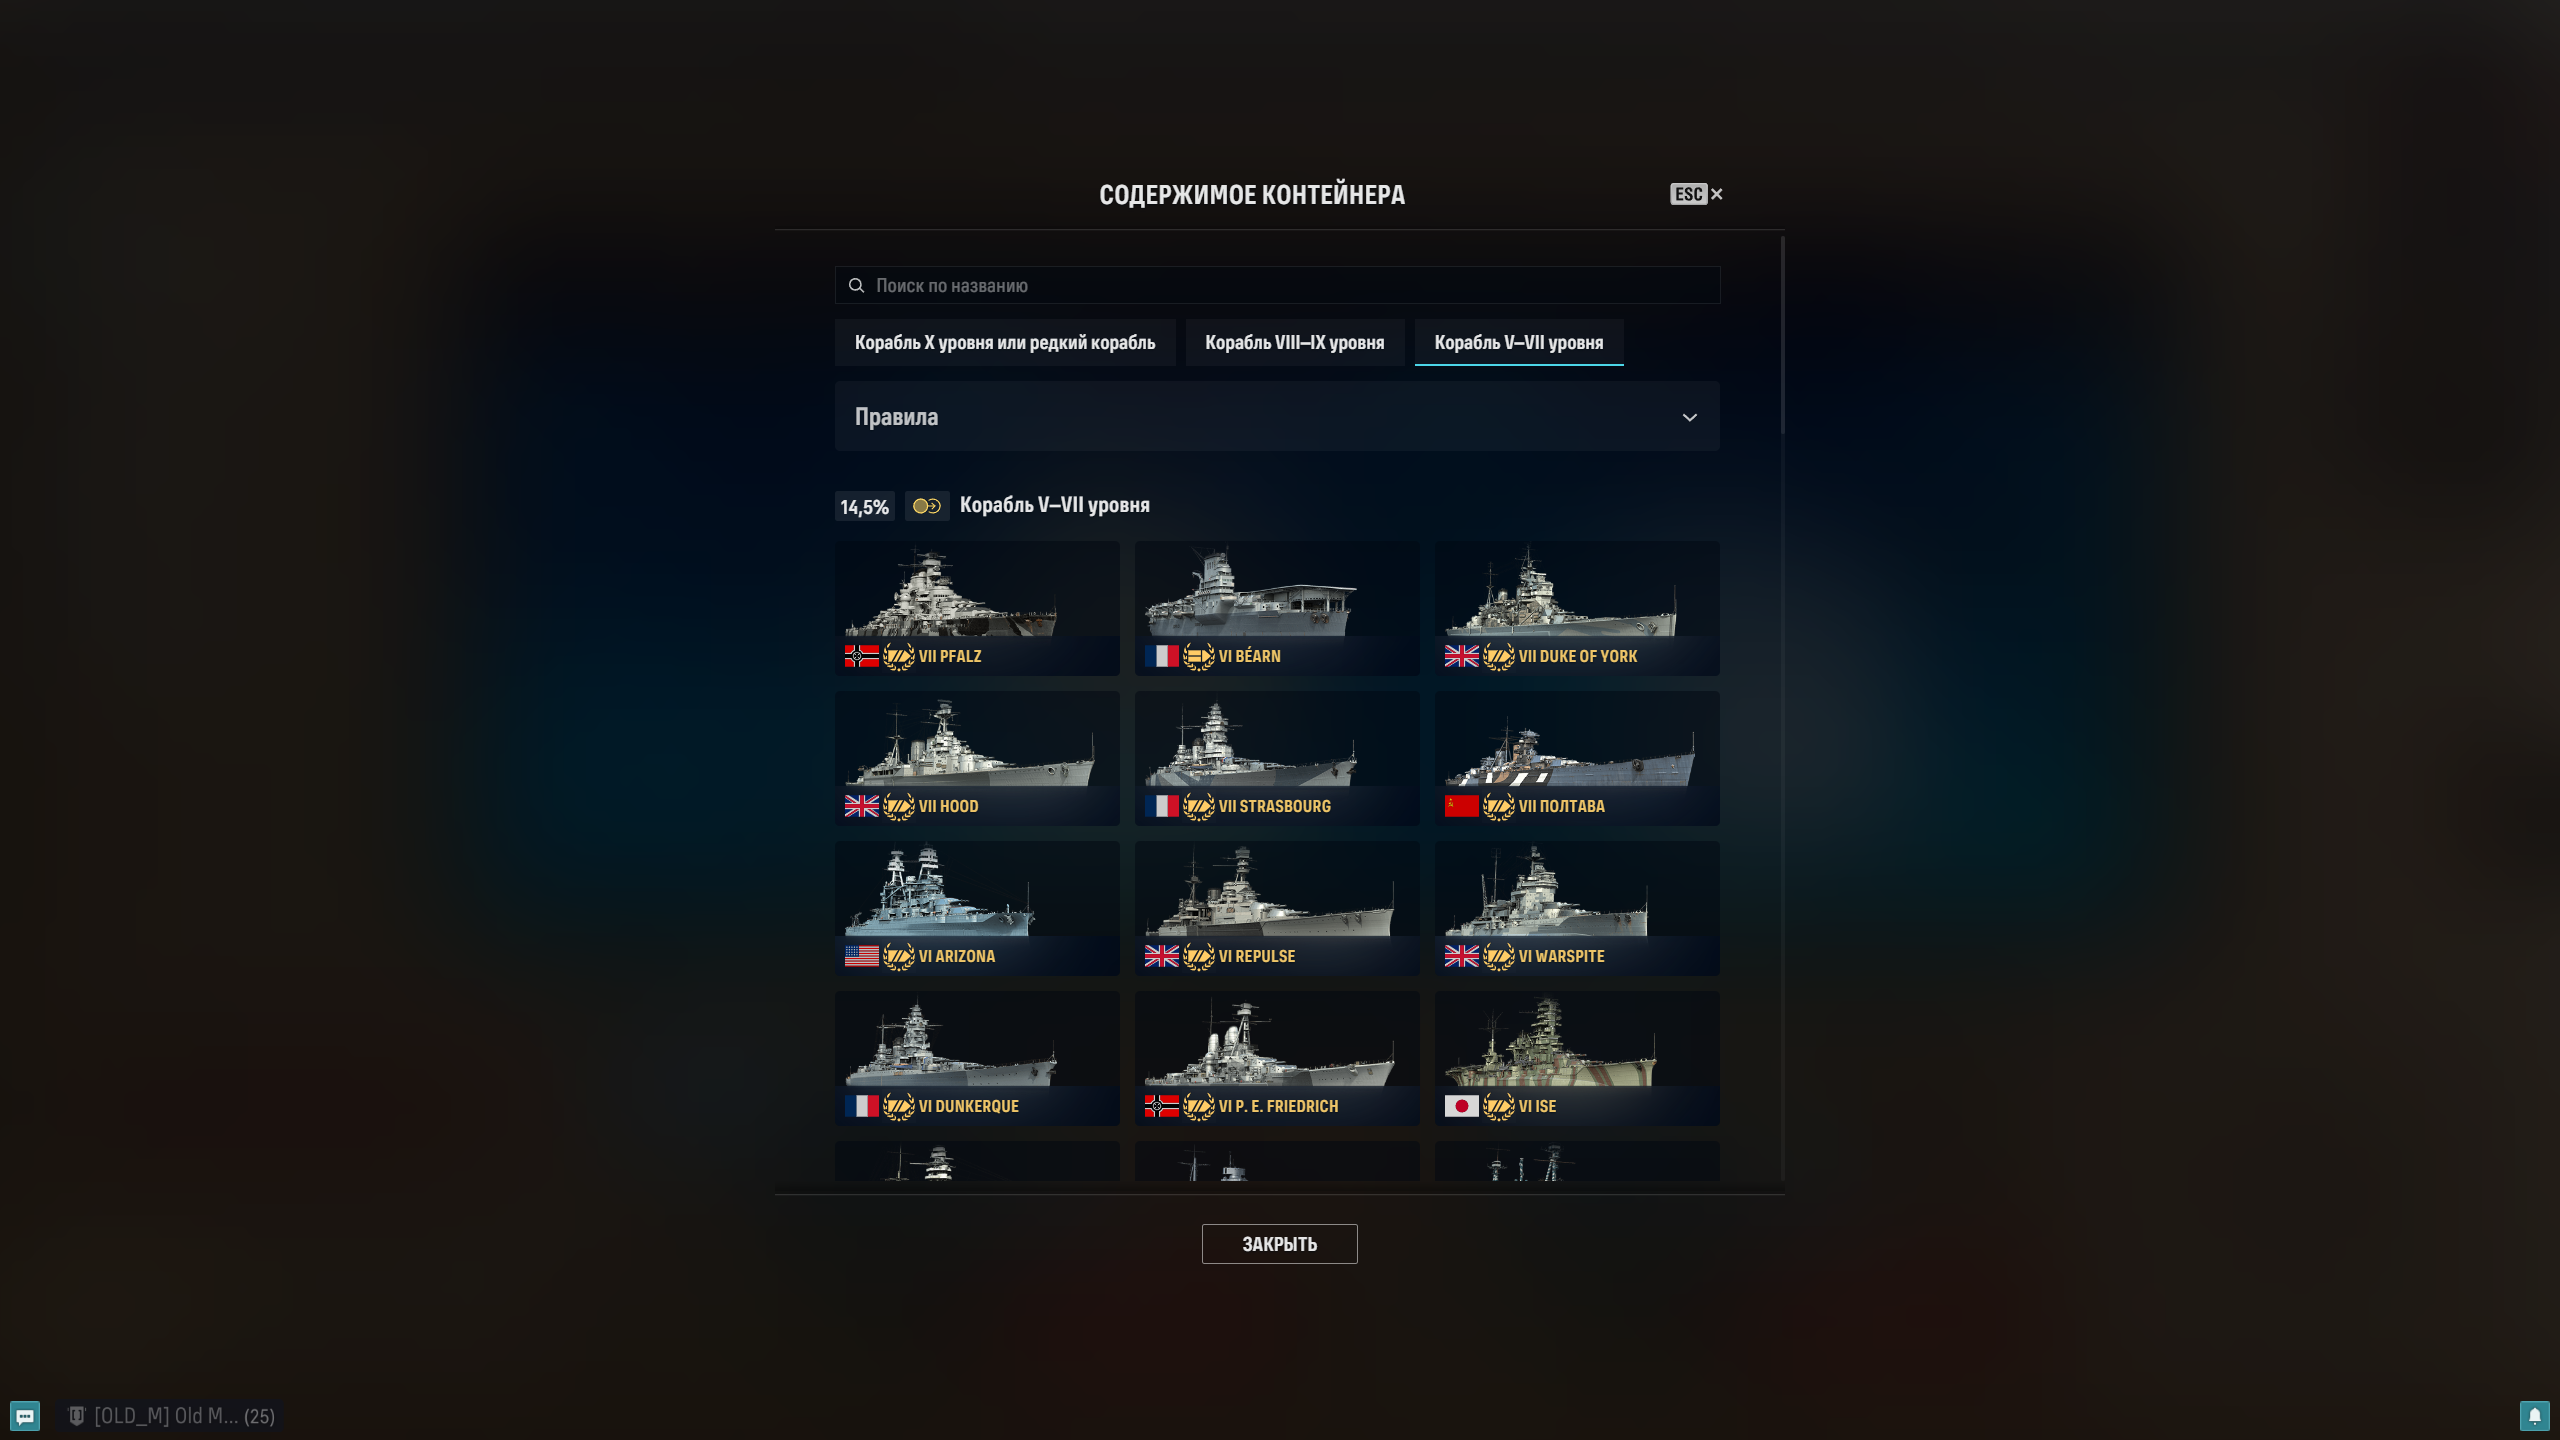Switch to Корабль VIII–IX уровня tab
2560x1440 pixels.
[x=1294, y=343]
